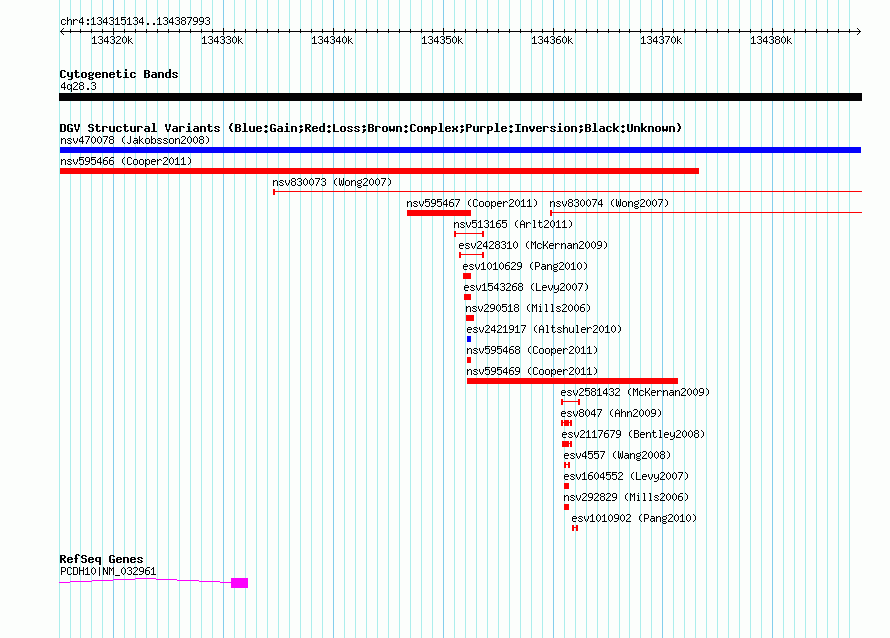Click esv2428310 (McKernan2009) label

click(x=533, y=245)
